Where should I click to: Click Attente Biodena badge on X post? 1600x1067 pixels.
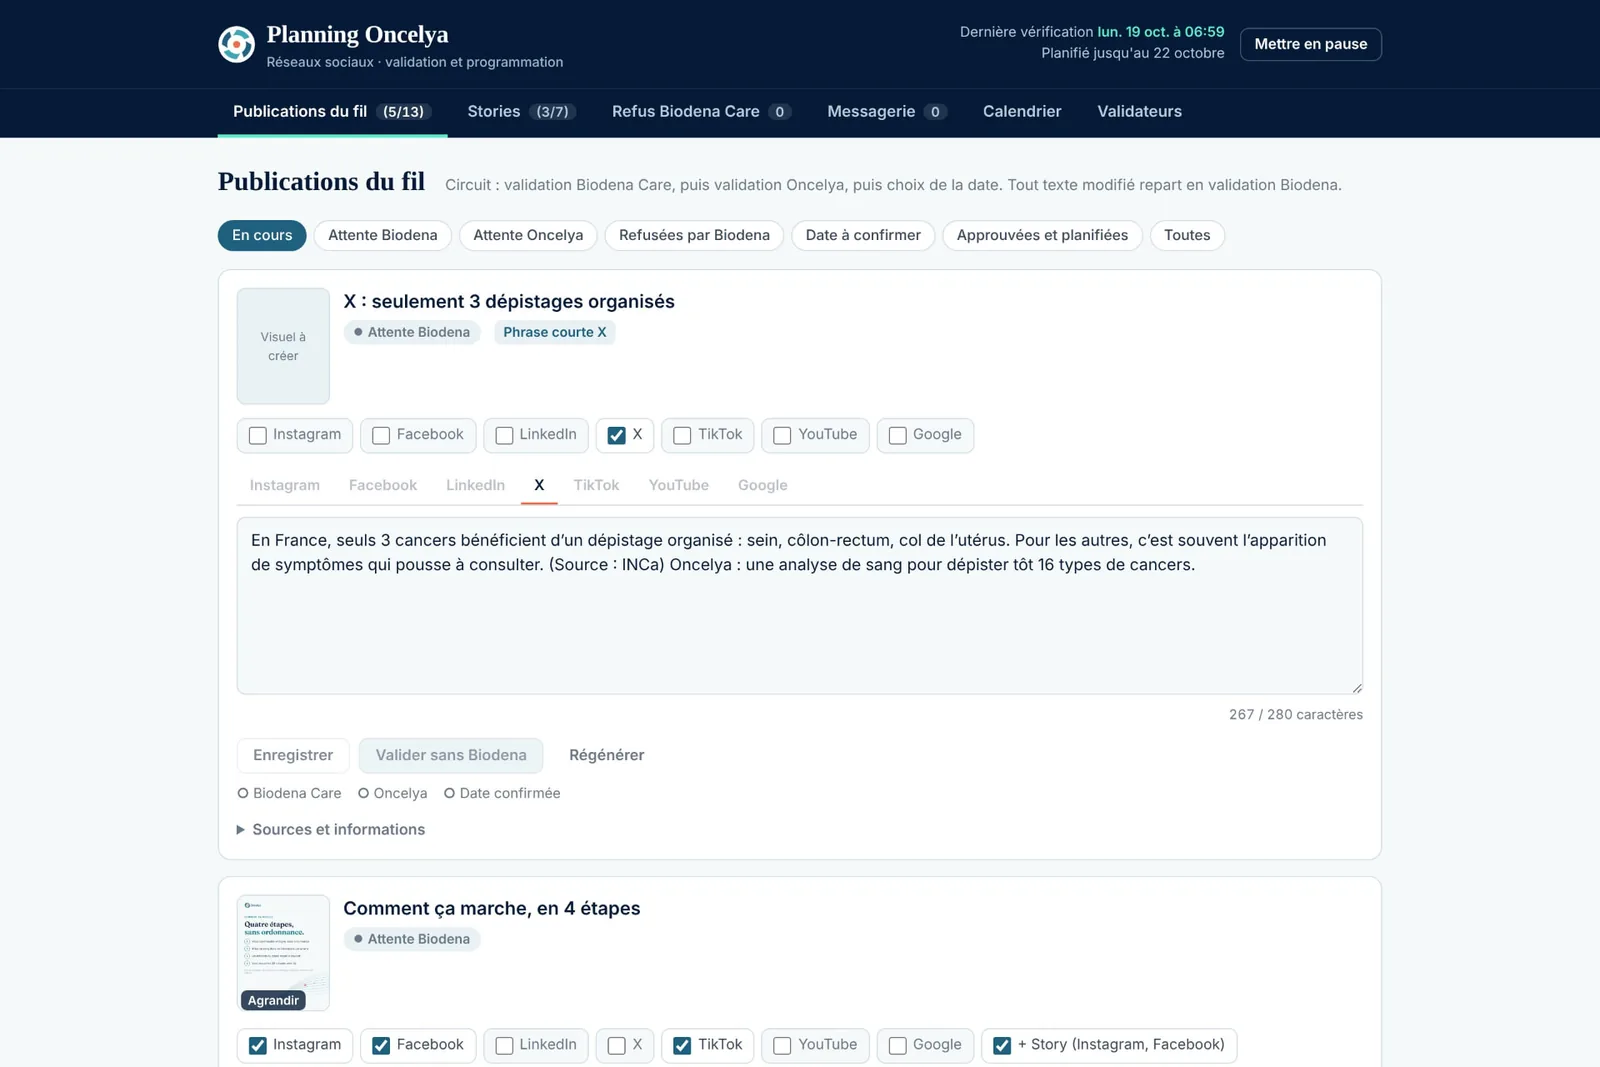(x=412, y=332)
